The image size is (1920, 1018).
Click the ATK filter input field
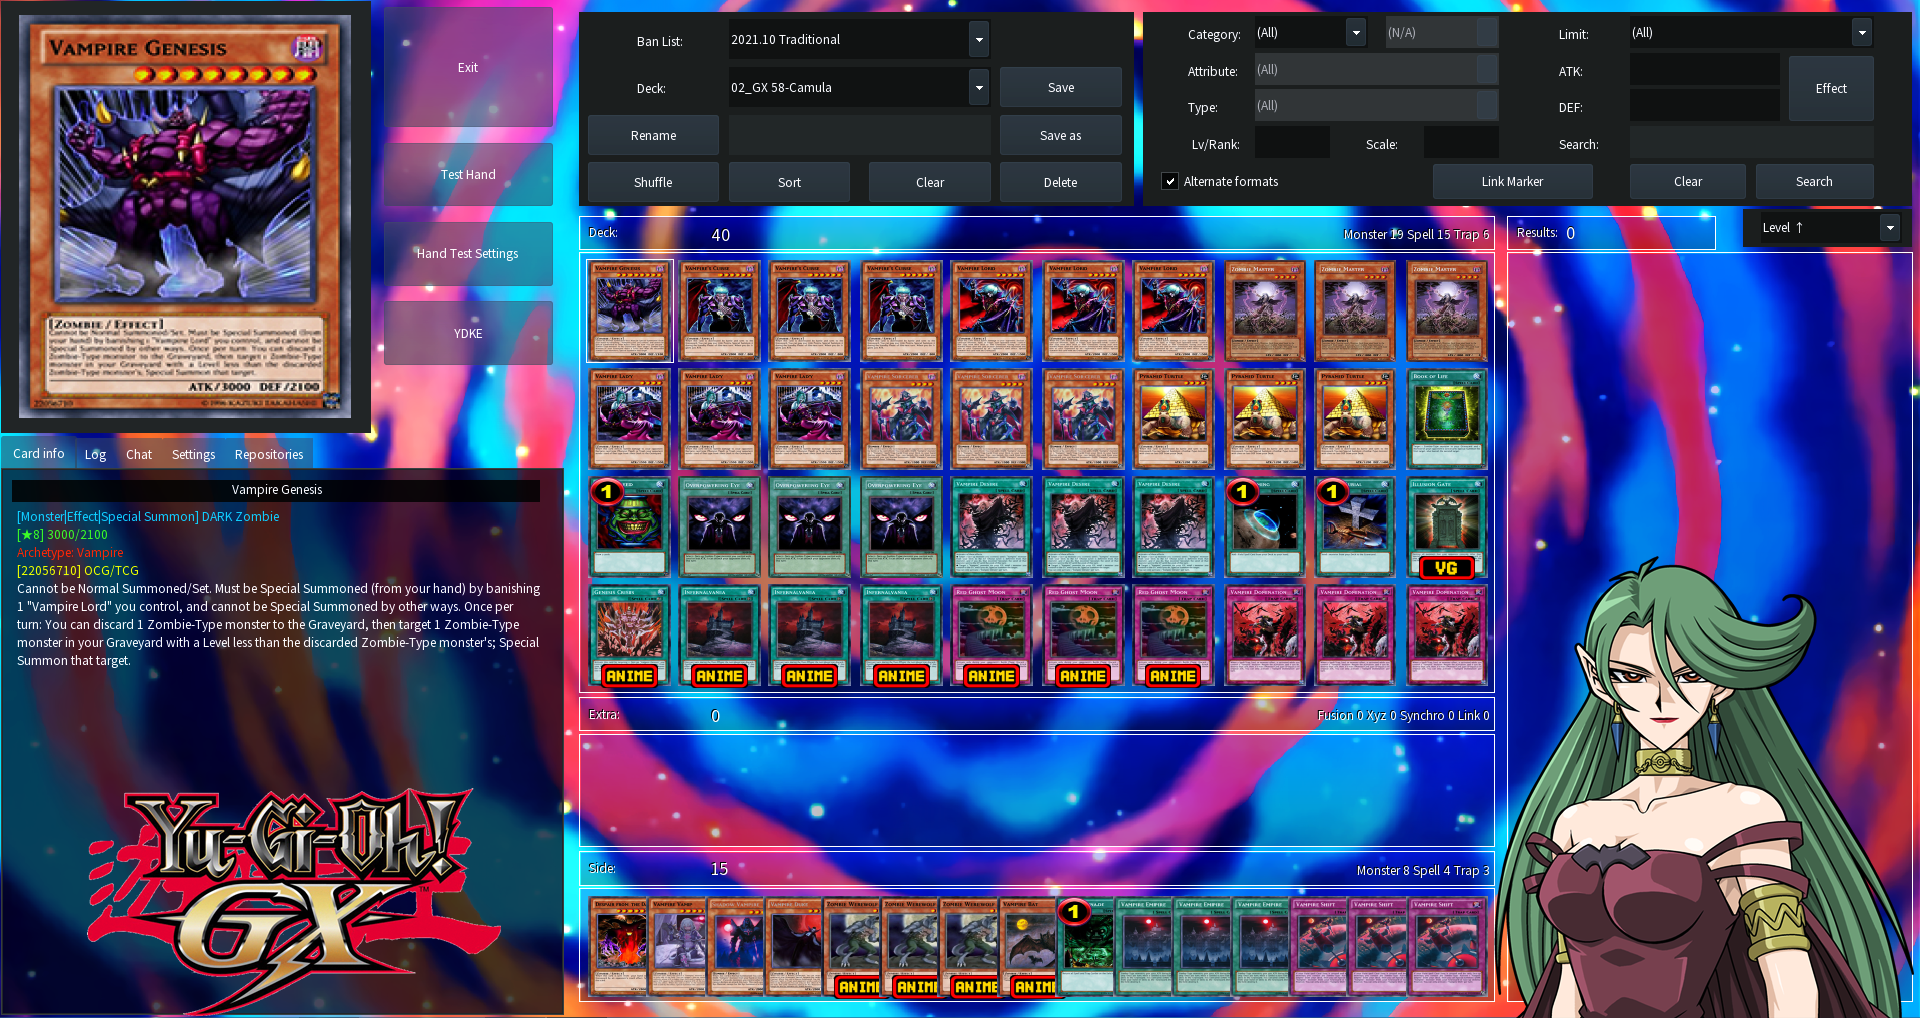point(1704,70)
